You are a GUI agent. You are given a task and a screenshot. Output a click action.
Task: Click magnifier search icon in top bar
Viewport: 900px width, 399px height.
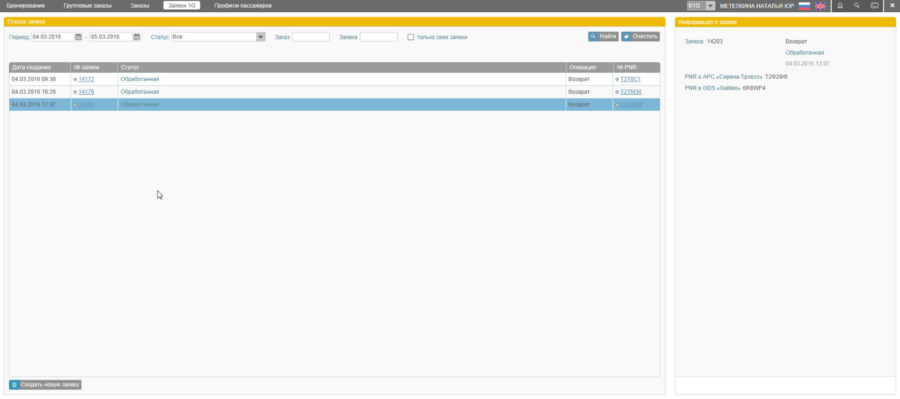[857, 6]
